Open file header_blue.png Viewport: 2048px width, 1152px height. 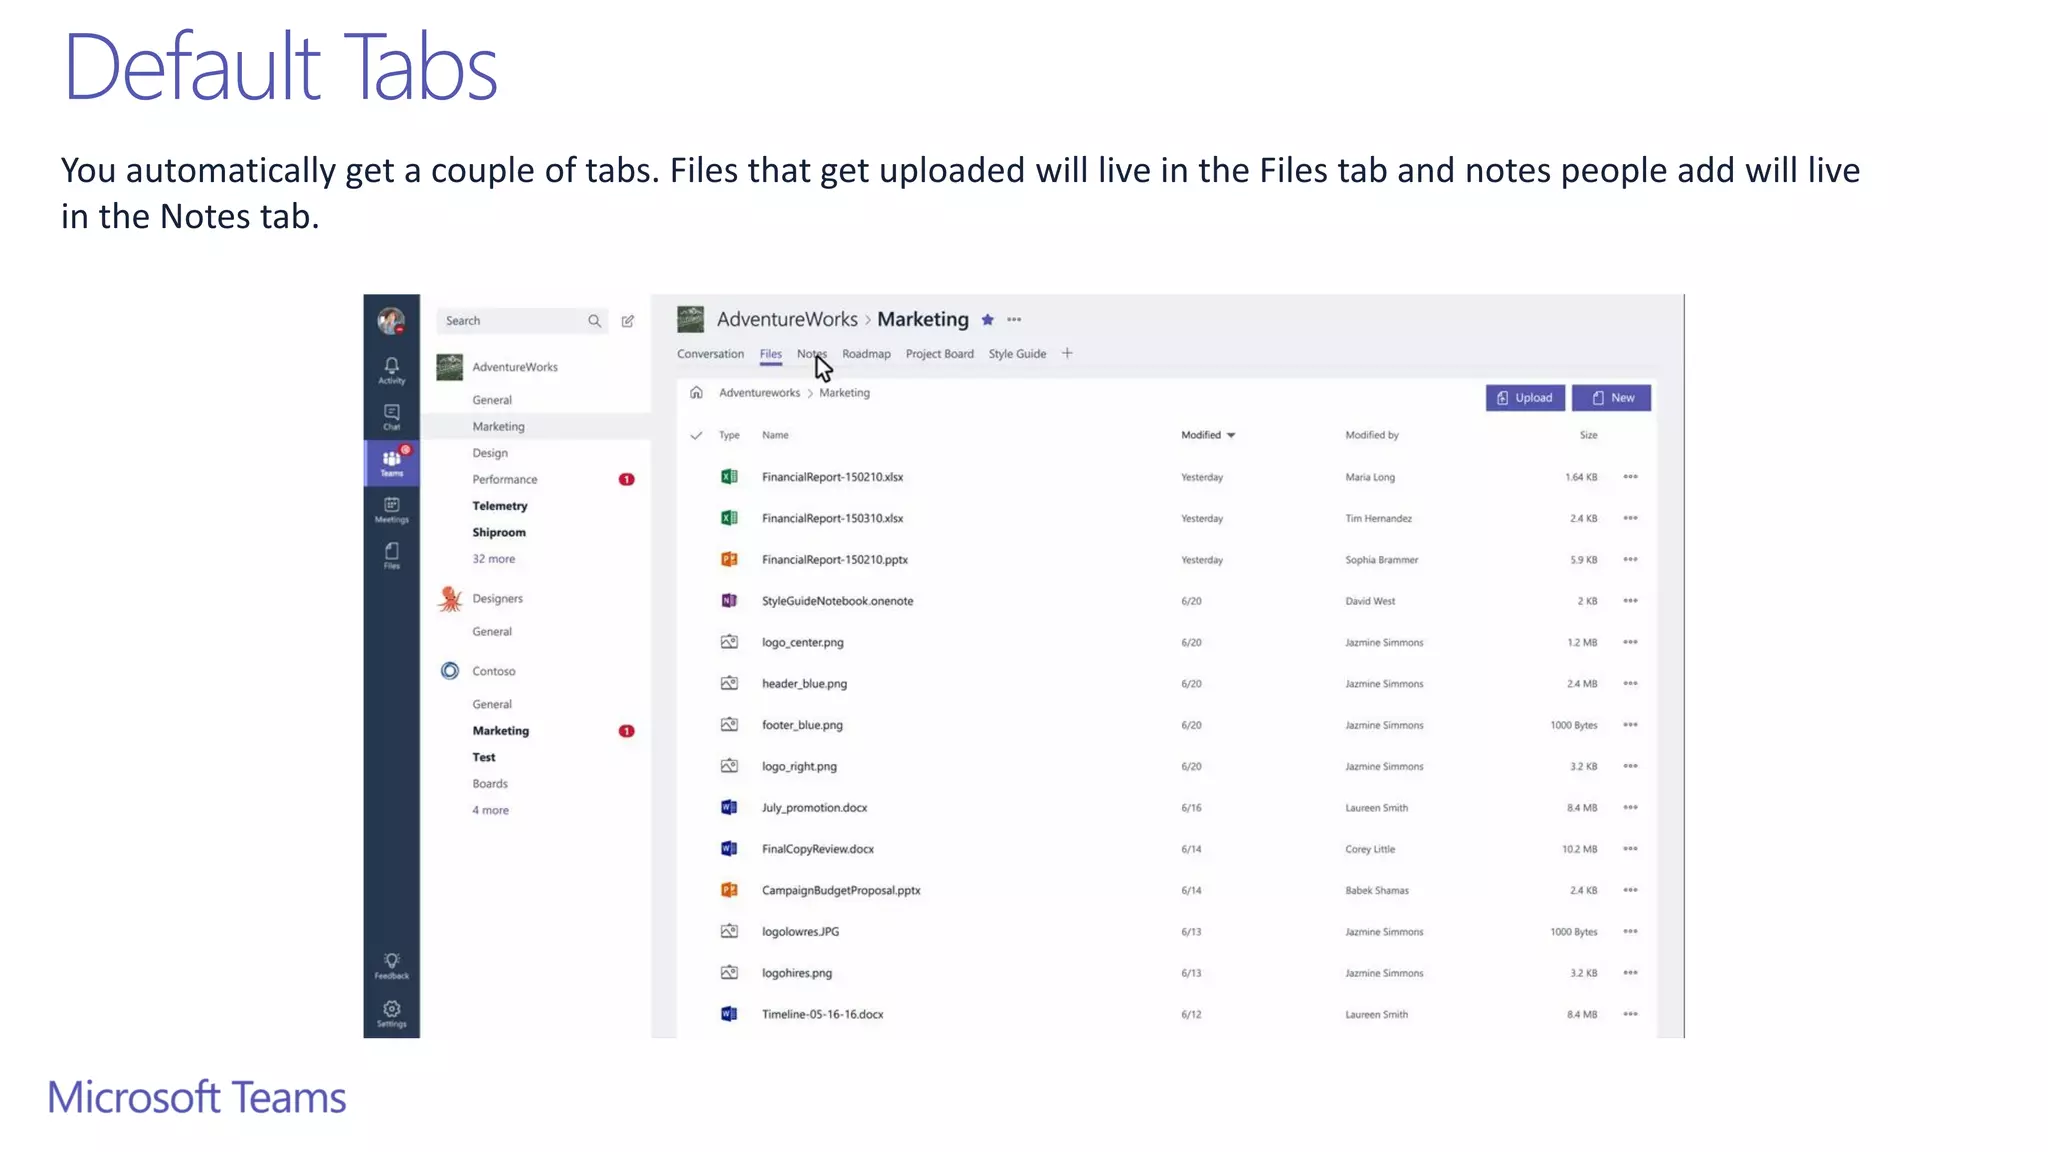pyautogui.click(x=804, y=684)
